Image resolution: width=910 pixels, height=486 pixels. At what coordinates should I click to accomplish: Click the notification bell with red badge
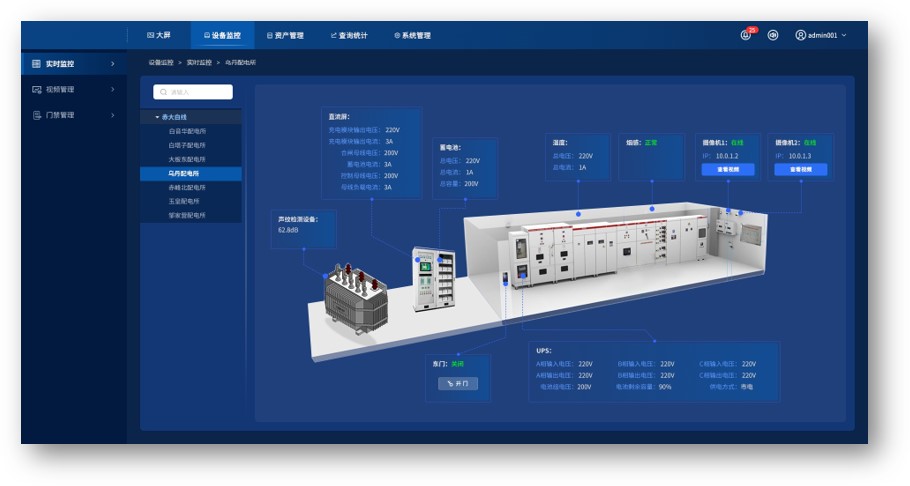[x=746, y=35]
